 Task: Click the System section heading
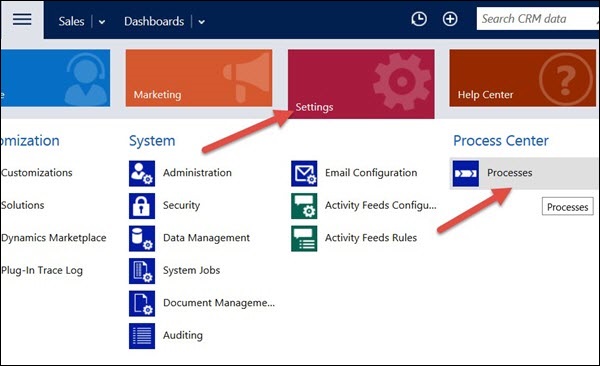[x=152, y=141]
